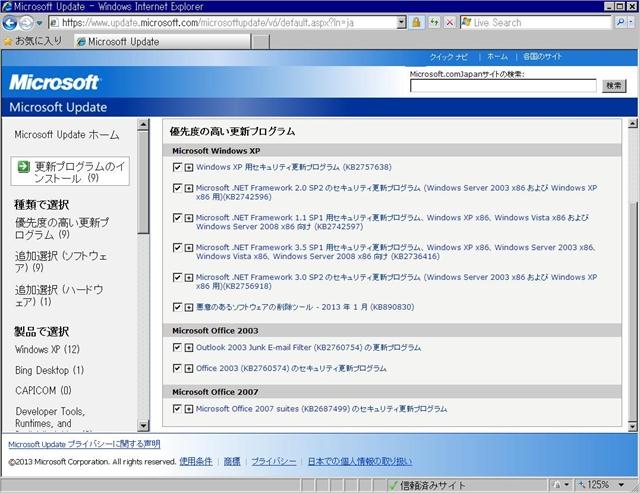
Task: Open the 商標 footer link
Action: point(232,461)
